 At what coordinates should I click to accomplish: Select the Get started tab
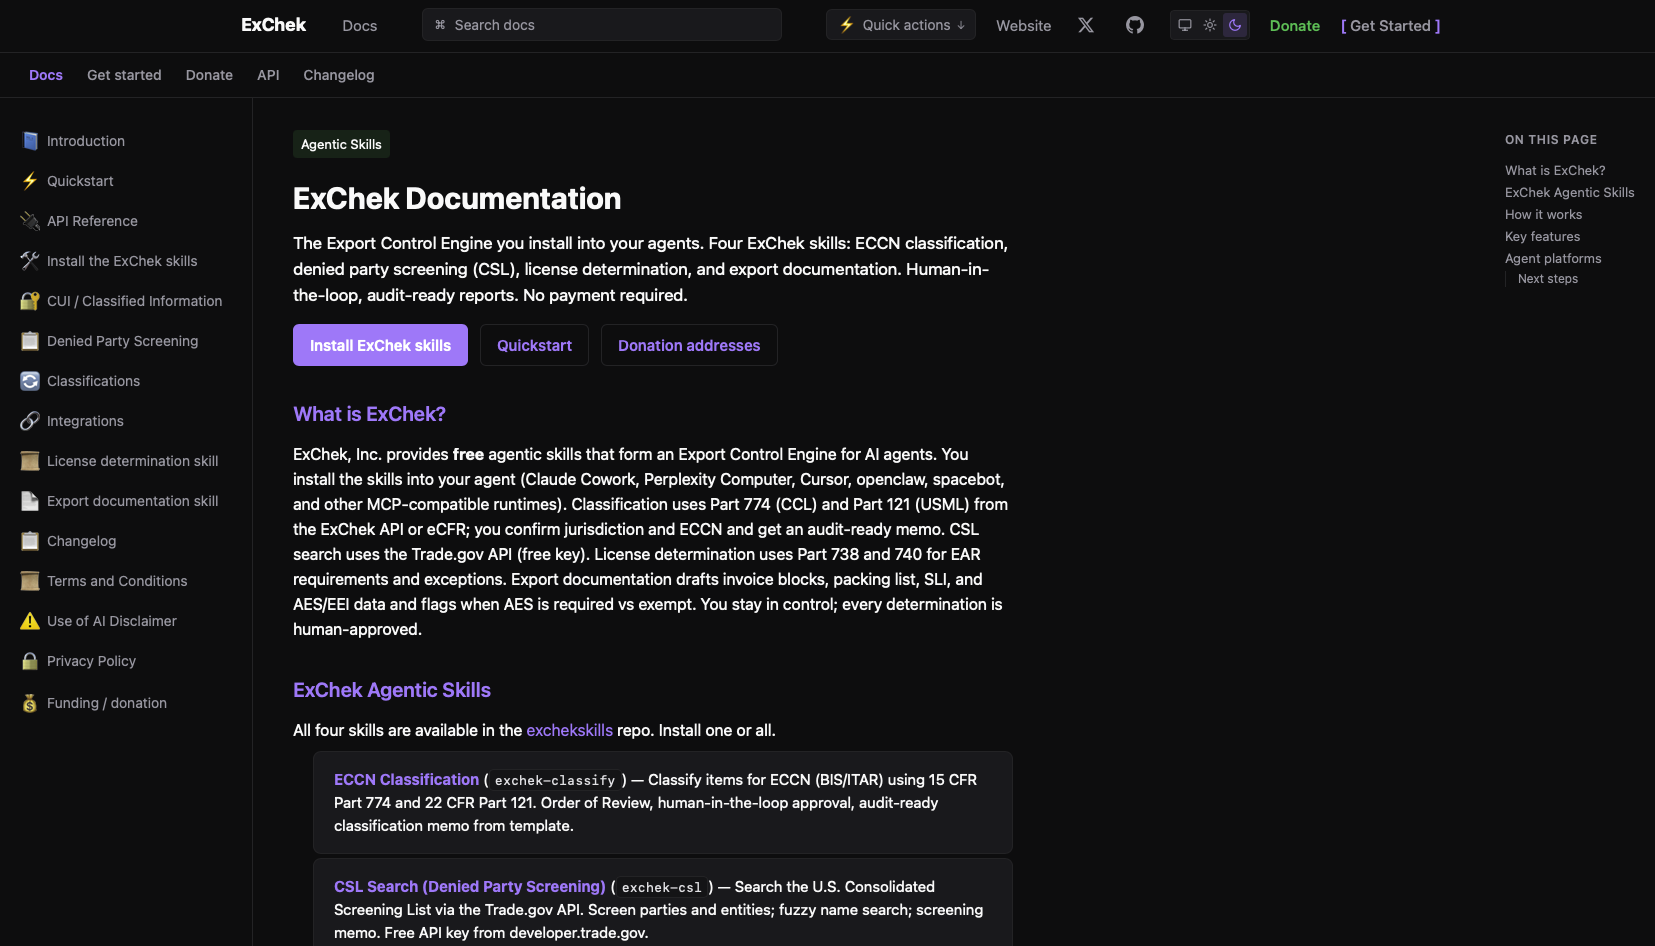tap(124, 75)
